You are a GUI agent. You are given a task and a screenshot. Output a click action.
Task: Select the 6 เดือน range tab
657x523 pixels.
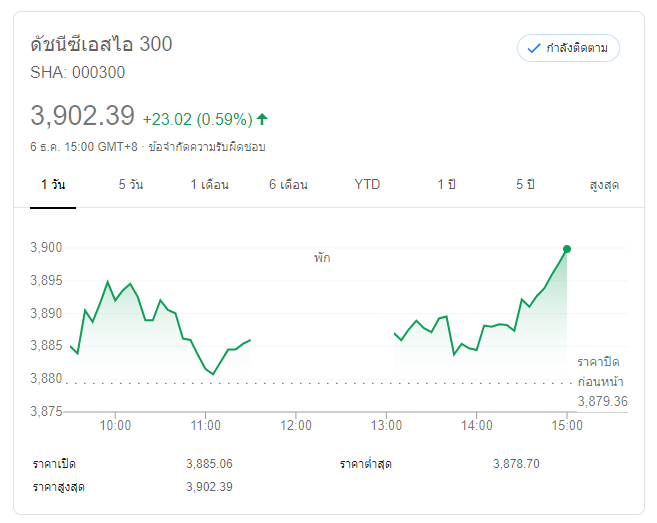288,185
